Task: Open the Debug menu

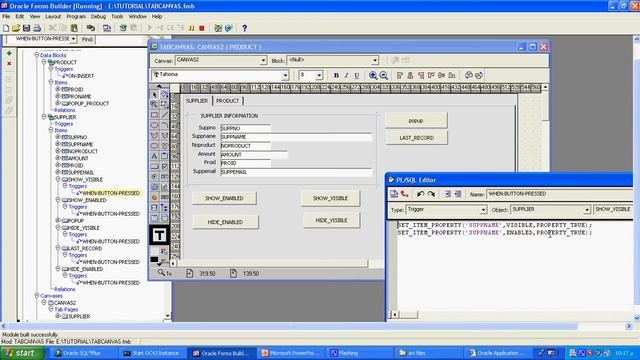Action: point(98,16)
